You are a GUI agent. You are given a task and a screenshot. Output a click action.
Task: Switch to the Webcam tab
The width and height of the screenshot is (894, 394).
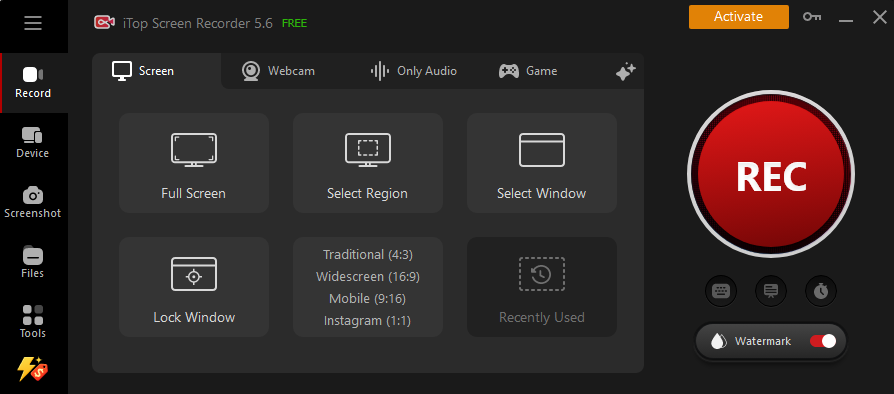point(278,71)
